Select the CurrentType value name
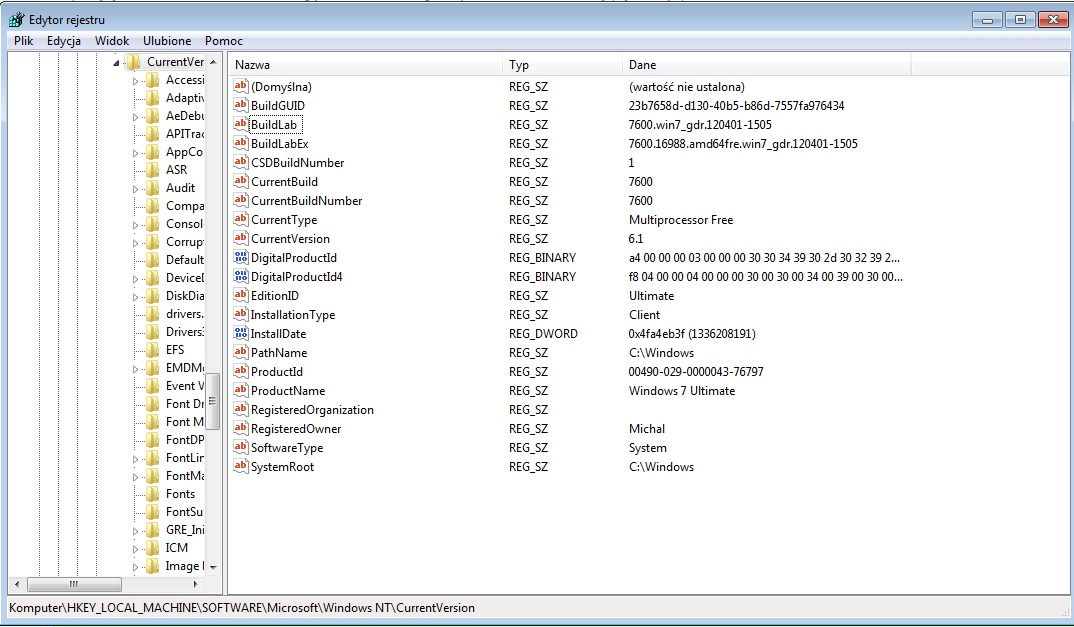 click(284, 220)
